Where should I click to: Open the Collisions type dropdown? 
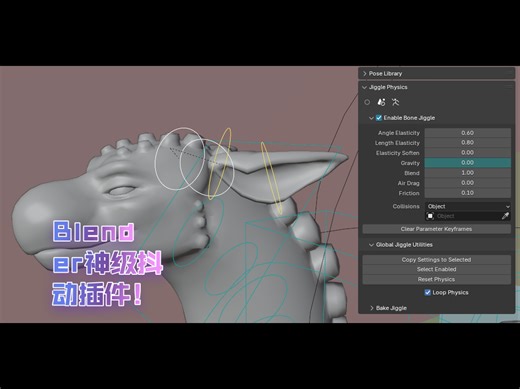468,206
